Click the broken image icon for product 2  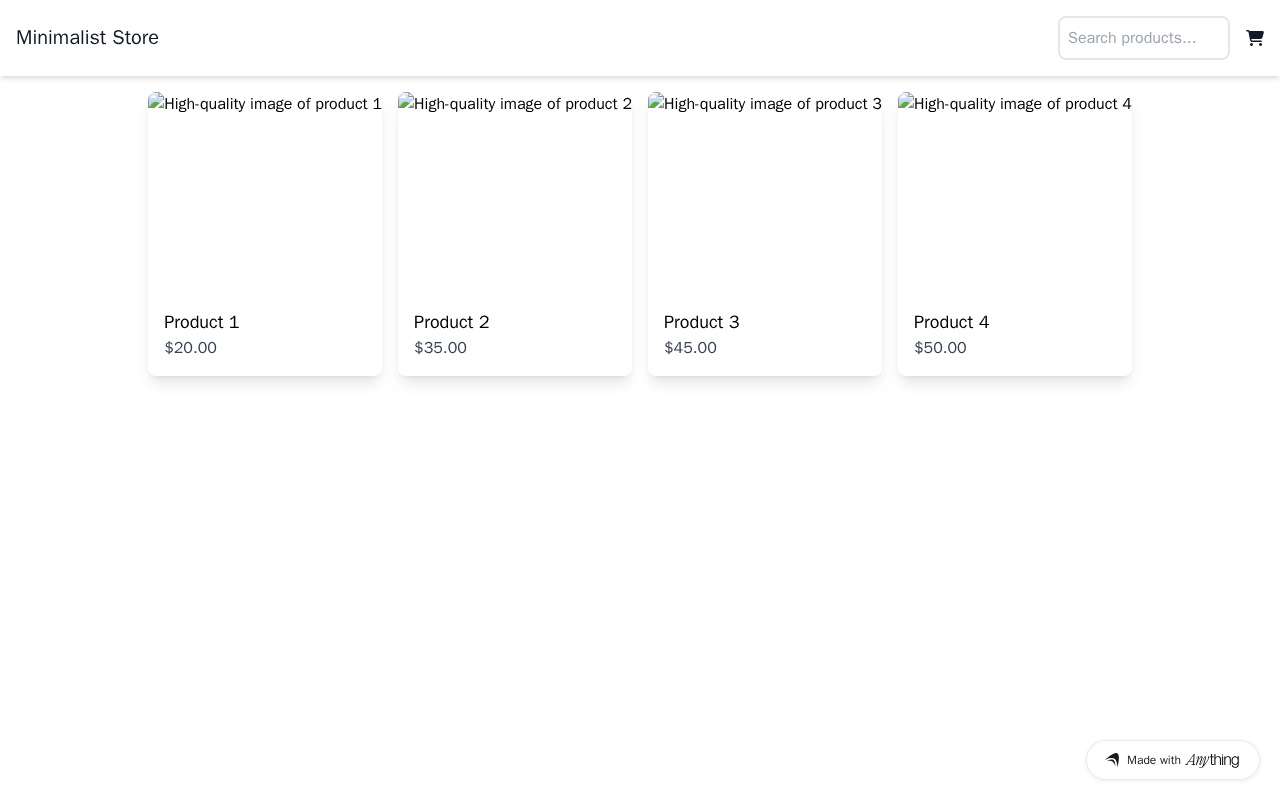tap(405, 104)
